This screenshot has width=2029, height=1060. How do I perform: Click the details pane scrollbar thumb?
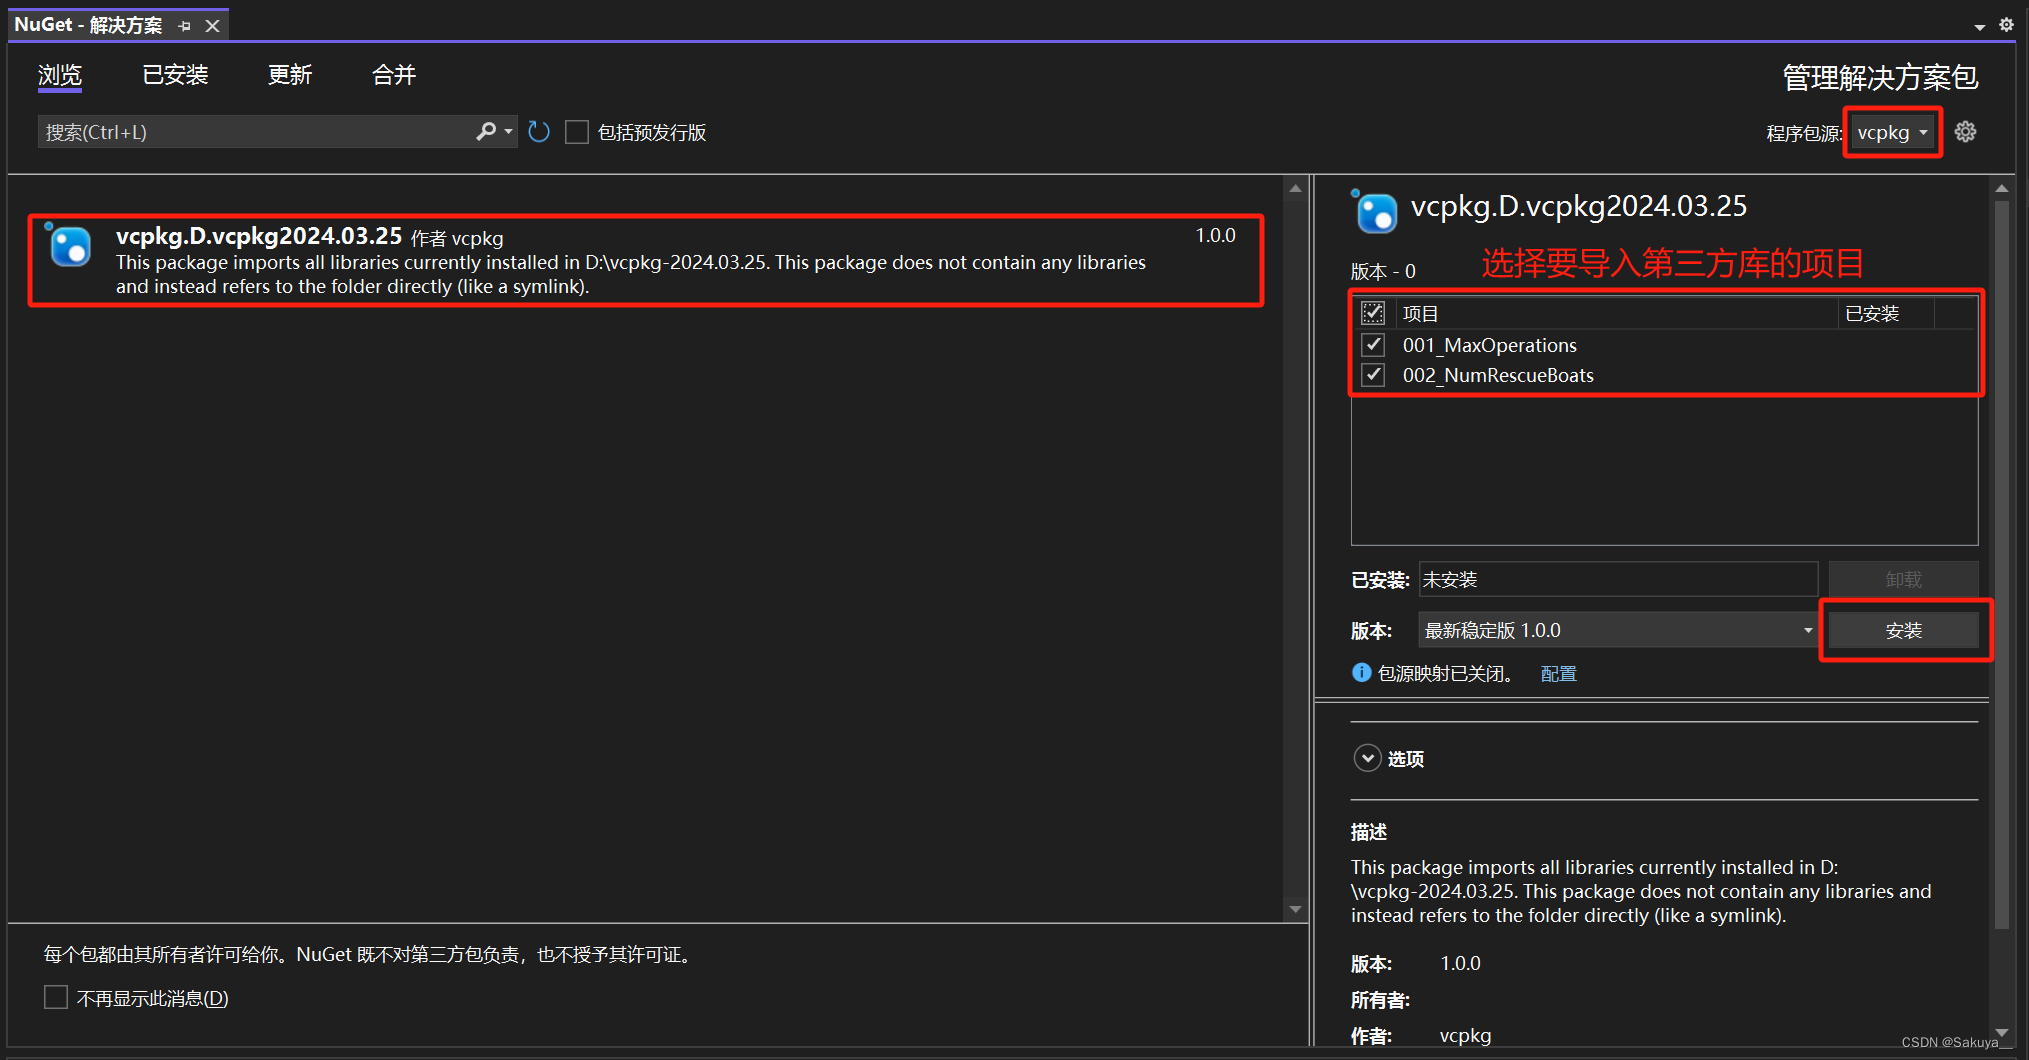coord(2001,565)
